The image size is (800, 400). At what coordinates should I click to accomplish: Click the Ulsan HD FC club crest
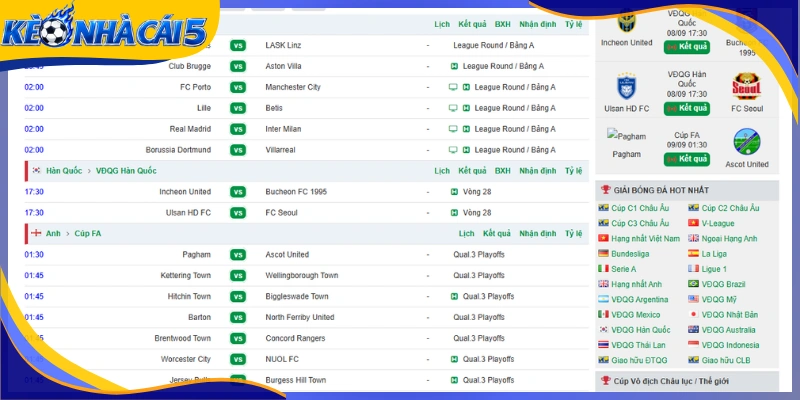(x=626, y=86)
